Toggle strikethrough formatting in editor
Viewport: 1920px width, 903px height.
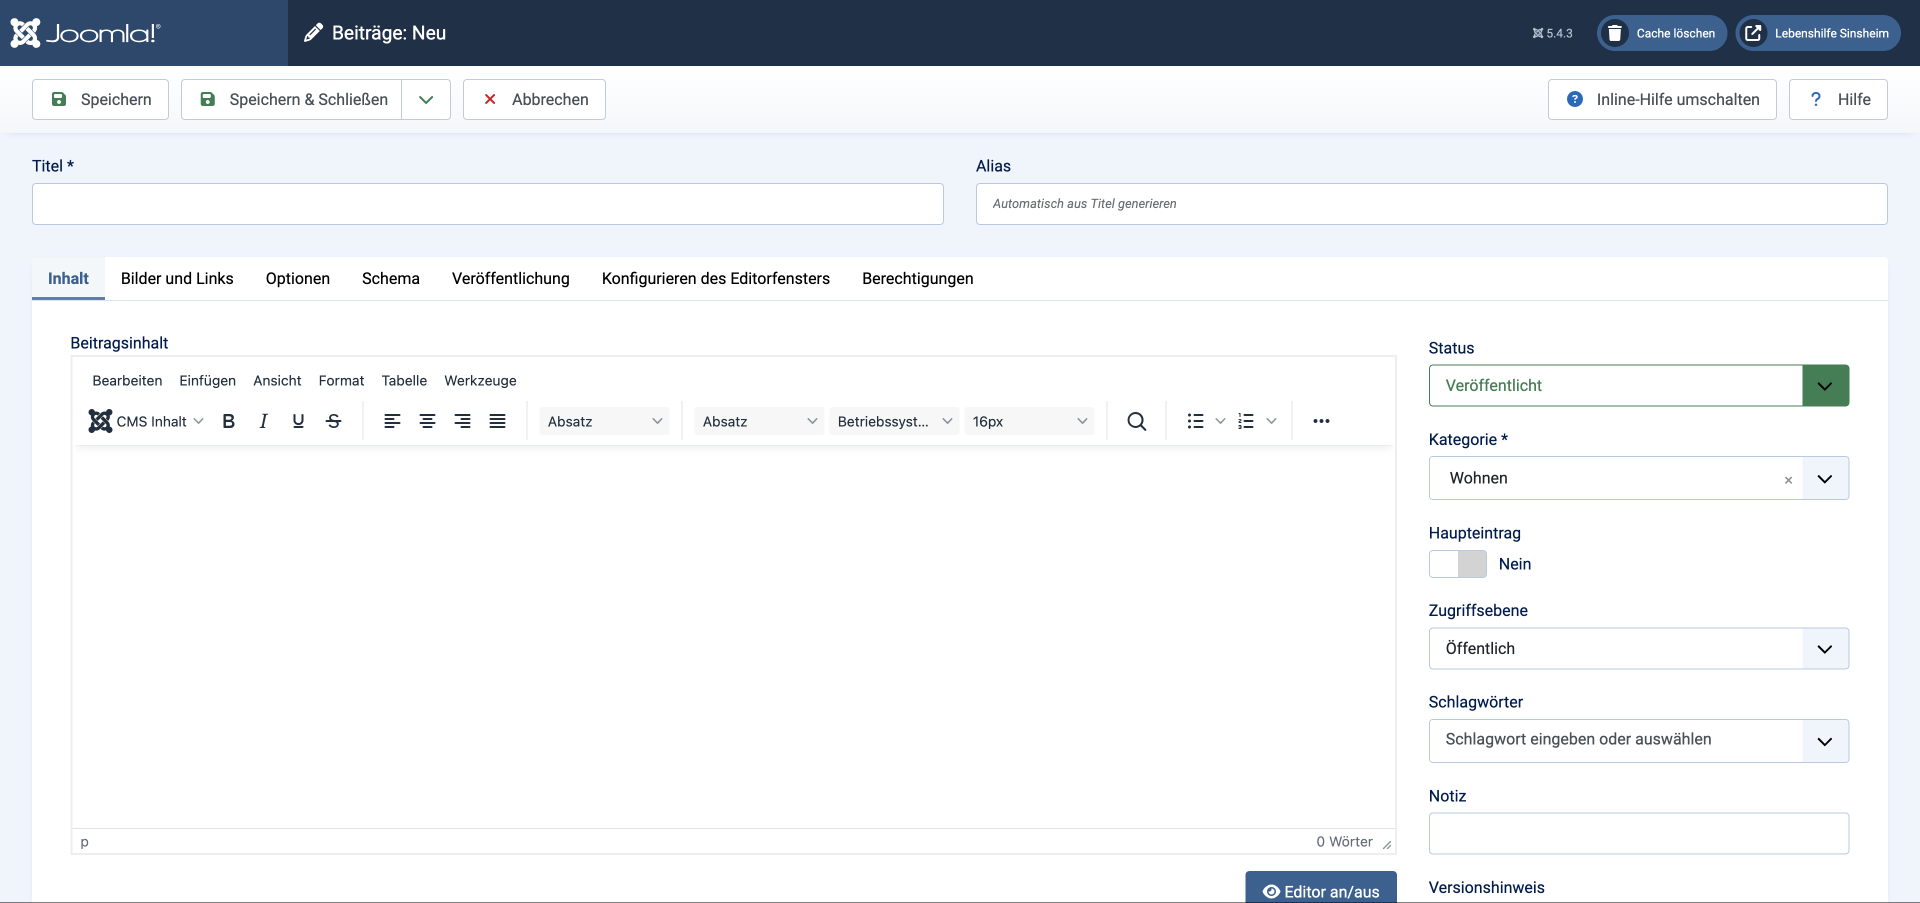click(334, 421)
